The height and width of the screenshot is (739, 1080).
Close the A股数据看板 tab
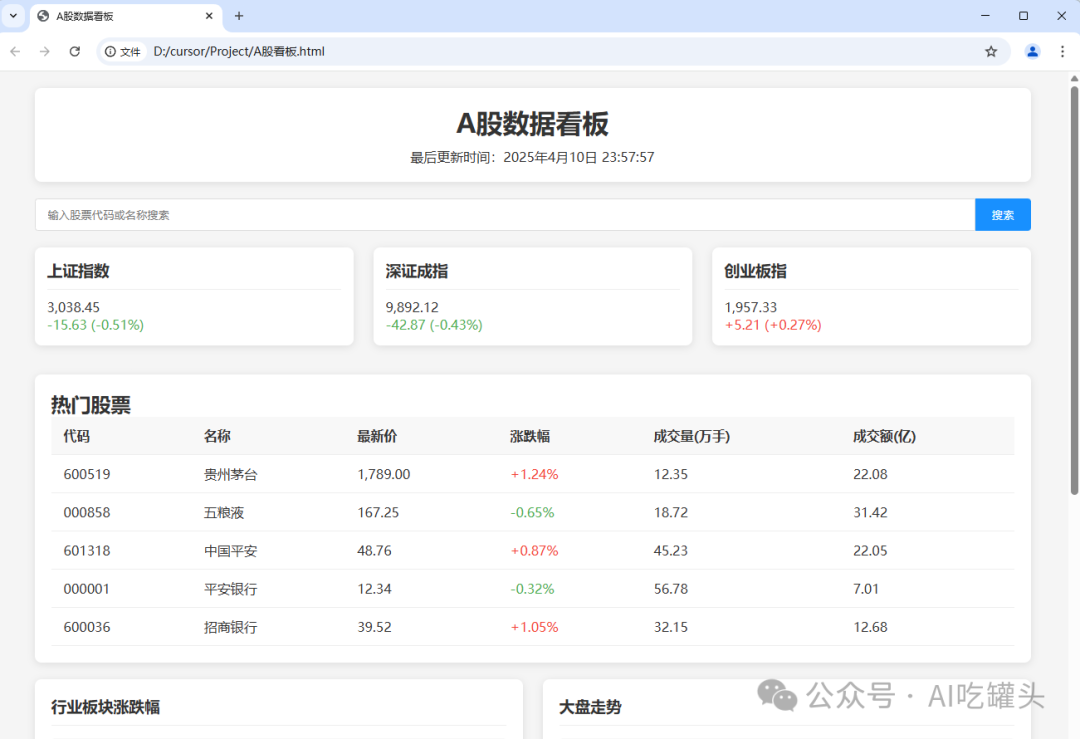click(x=209, y=16)
